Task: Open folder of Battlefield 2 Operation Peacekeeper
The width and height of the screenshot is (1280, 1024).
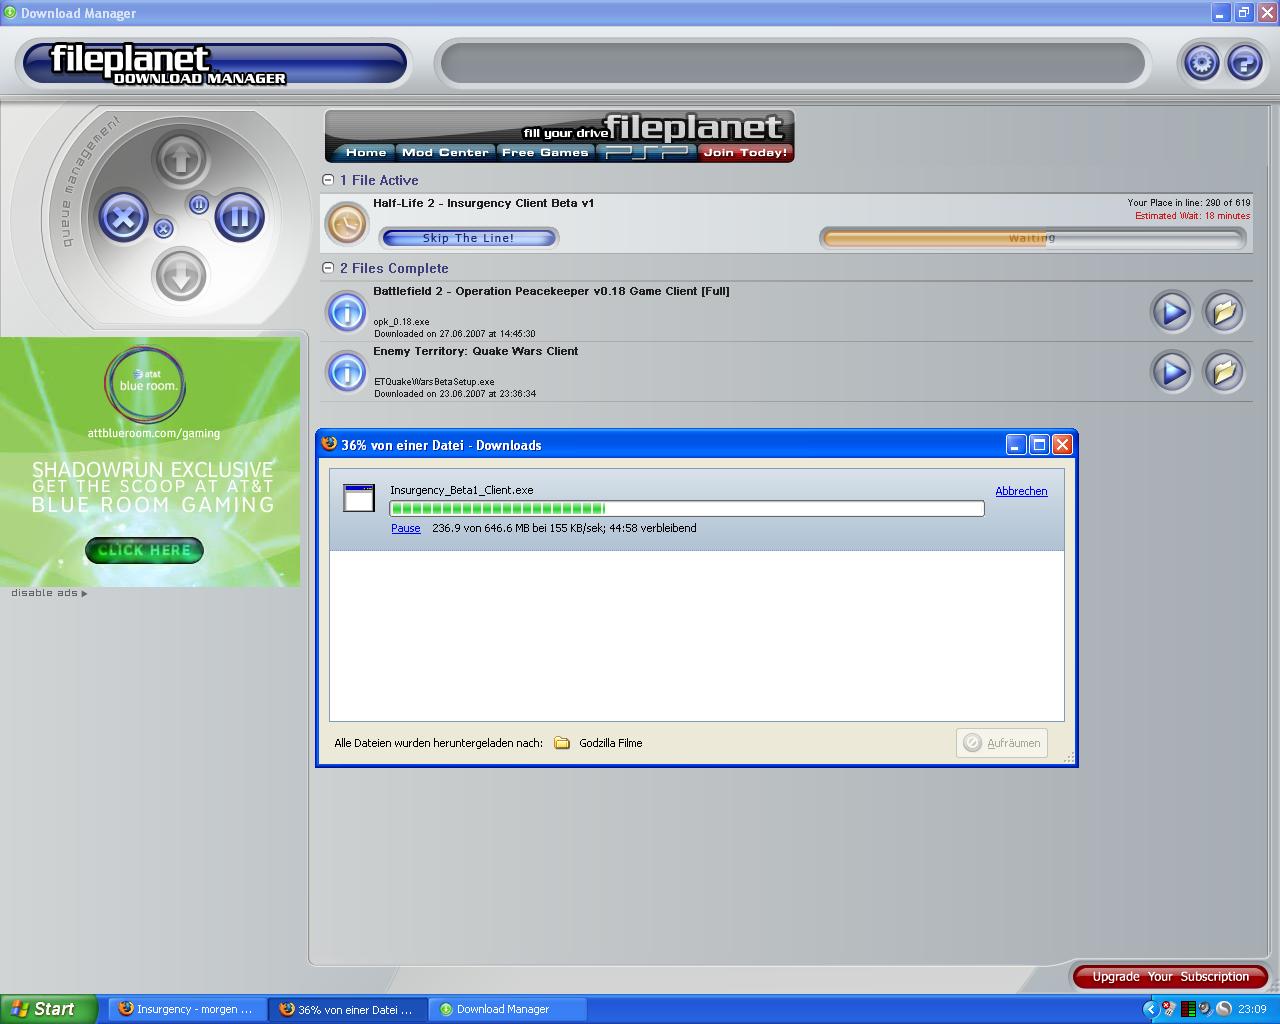Action: 1224,312
